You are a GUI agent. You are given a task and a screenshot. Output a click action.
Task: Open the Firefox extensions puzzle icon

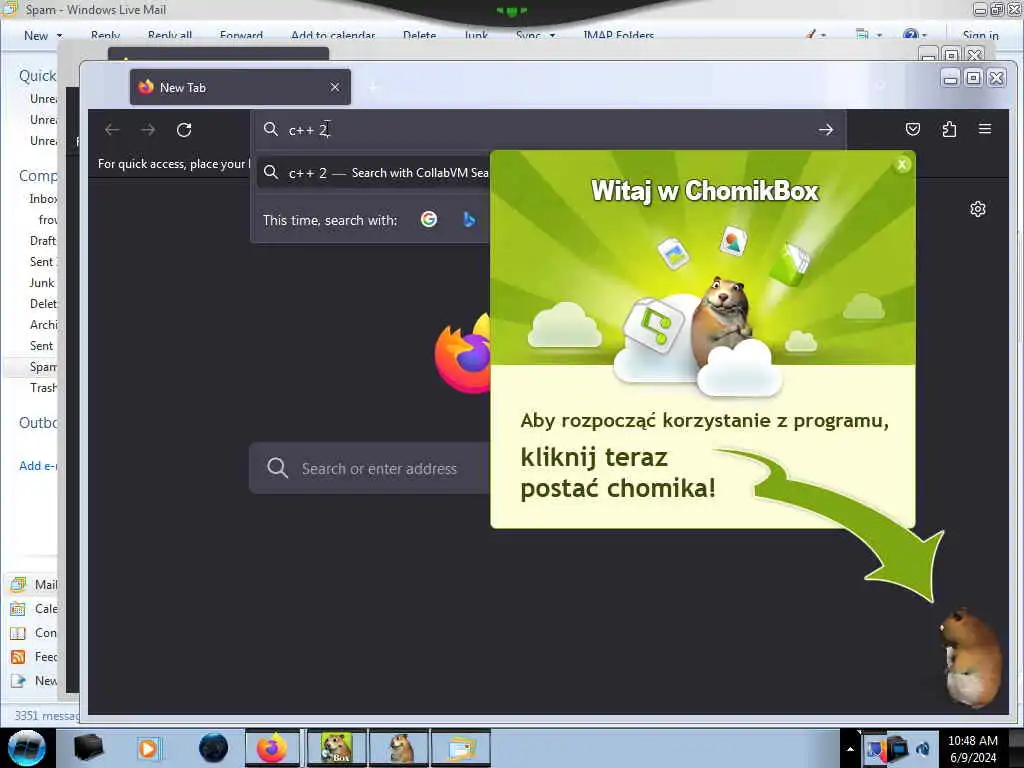pyautogui.click(x=950, y=129)
